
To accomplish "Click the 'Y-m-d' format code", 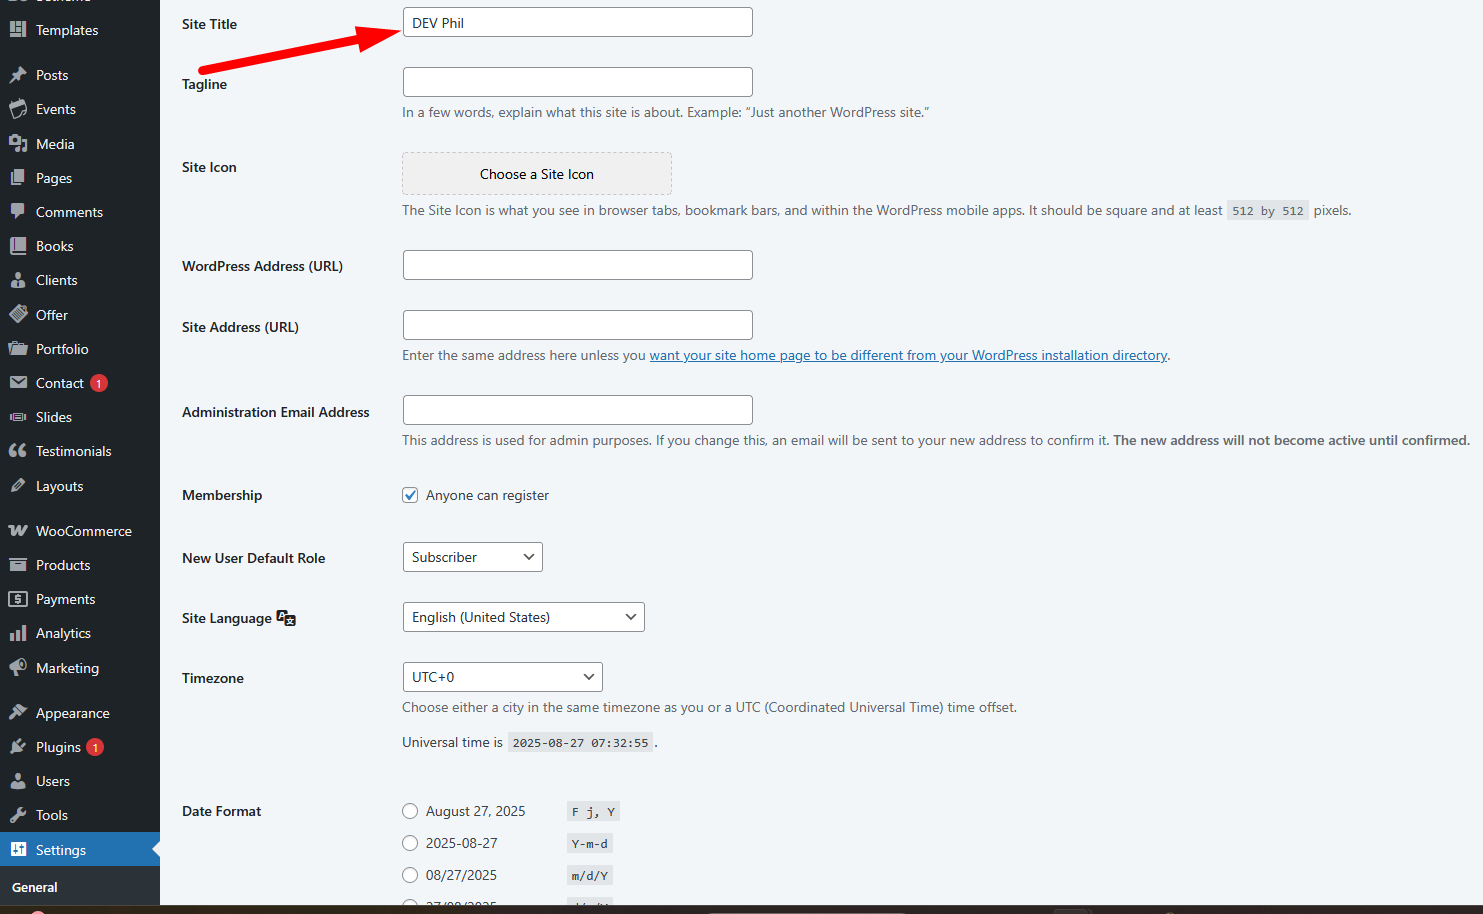I will (x=590, y=844).
